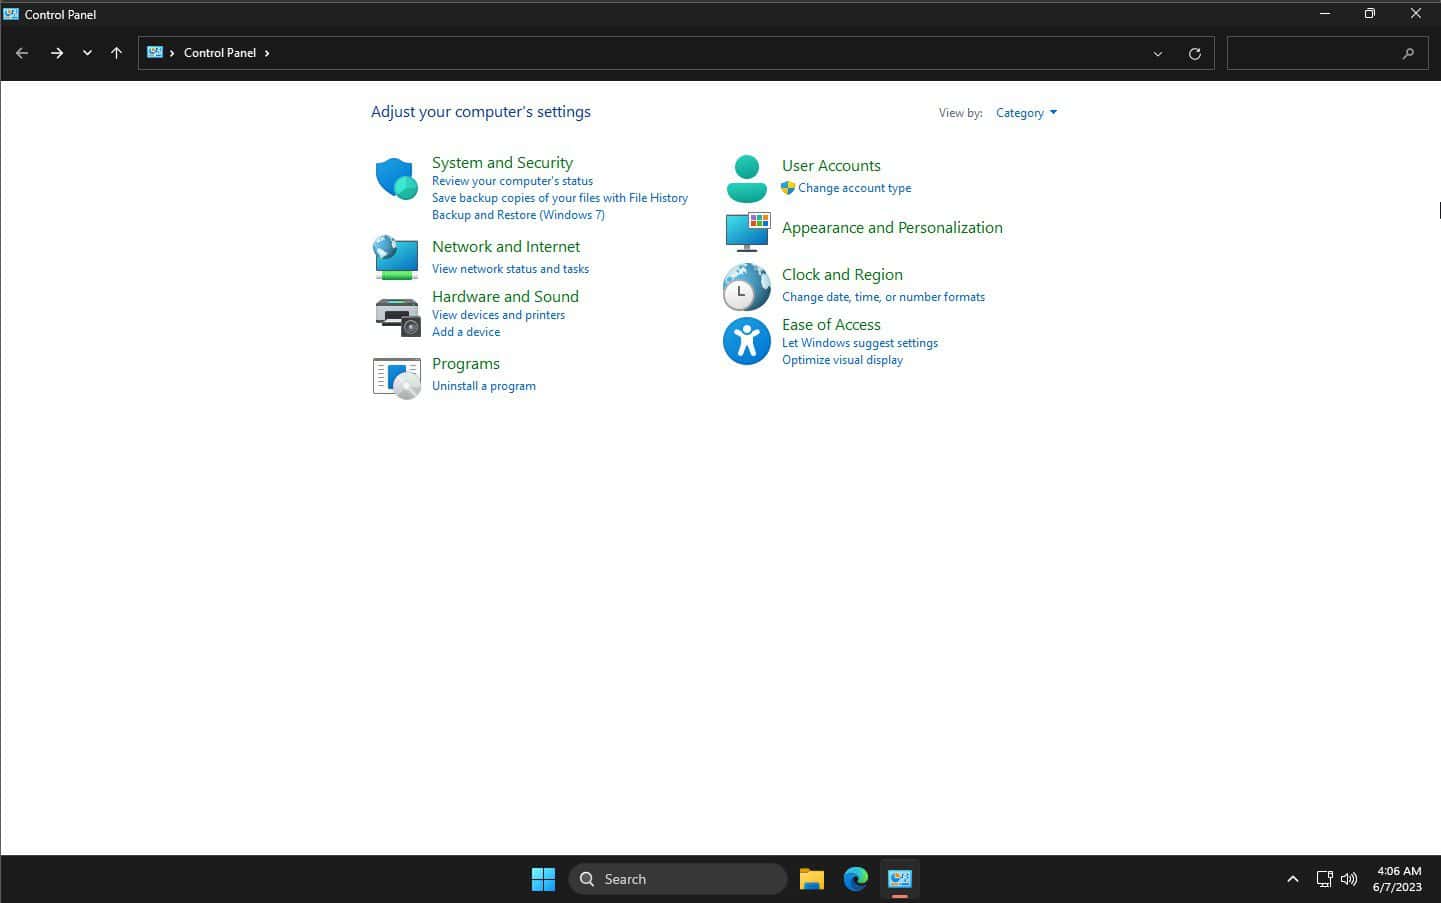Click the Network and Internet globe icon
1441x903 pixels.
click(396, 257)
